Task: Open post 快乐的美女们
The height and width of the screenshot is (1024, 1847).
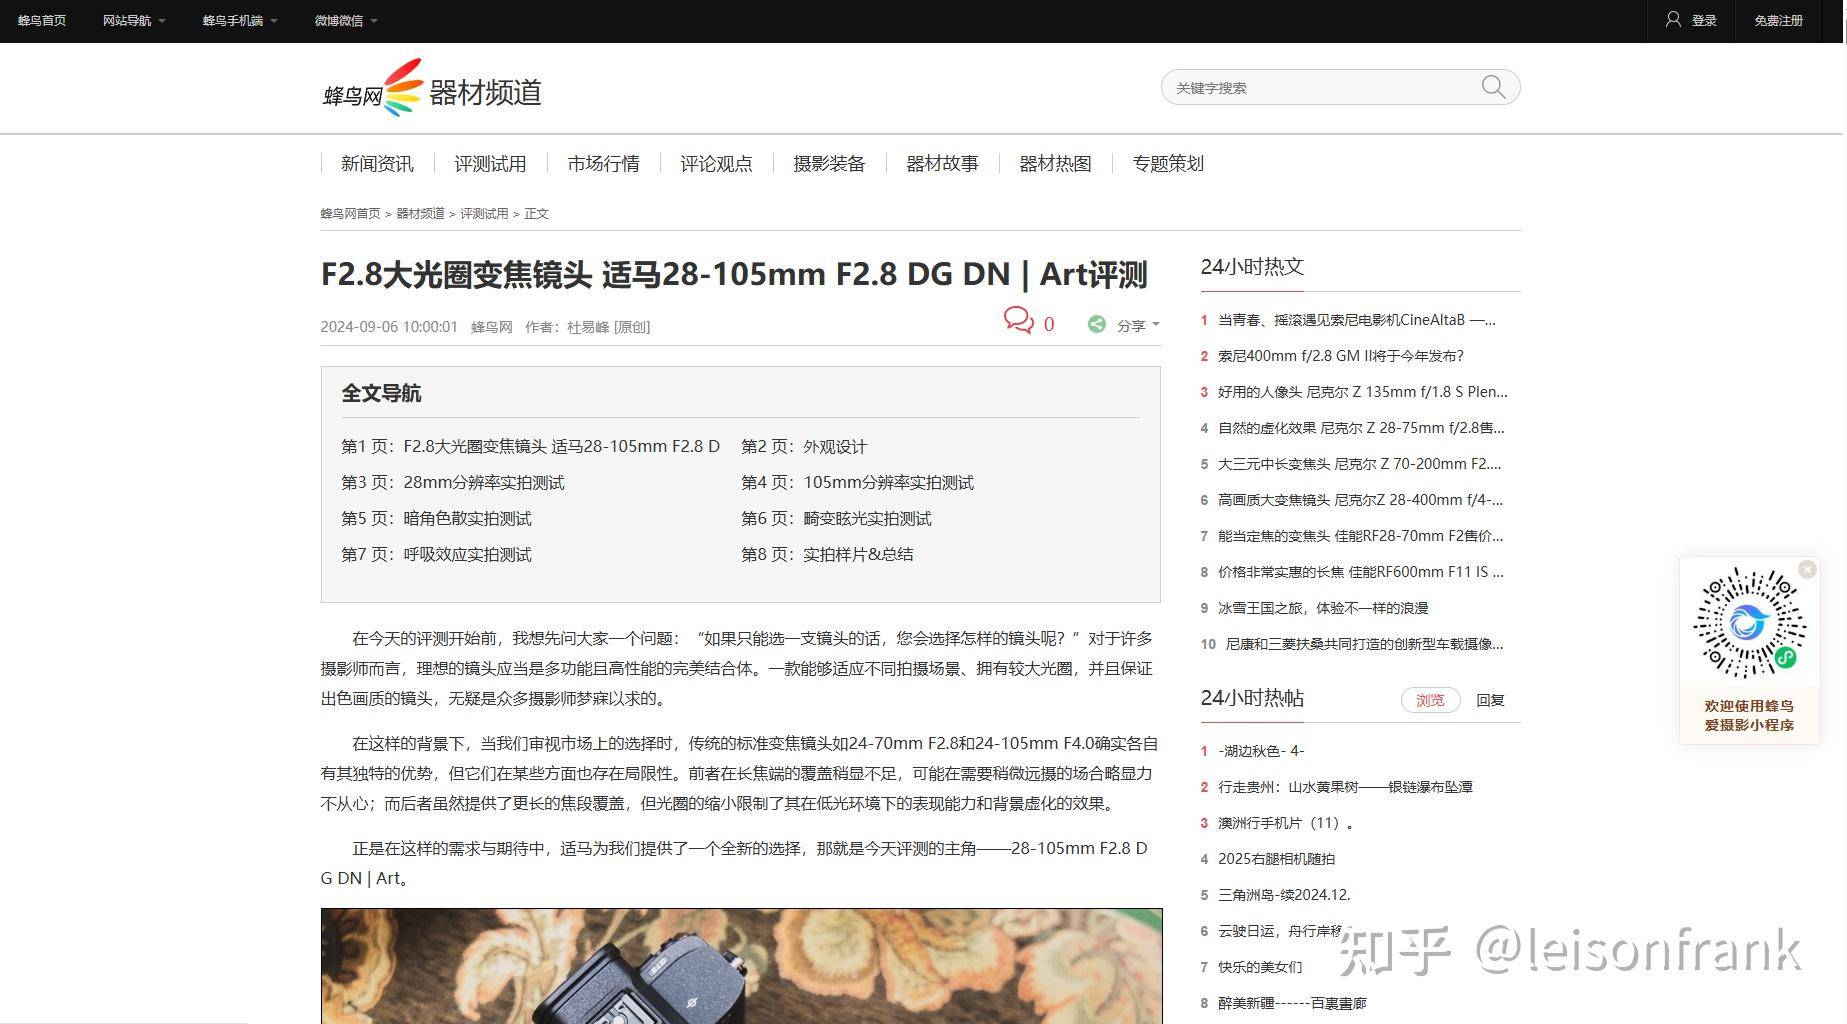Action: coord(1260,967)
